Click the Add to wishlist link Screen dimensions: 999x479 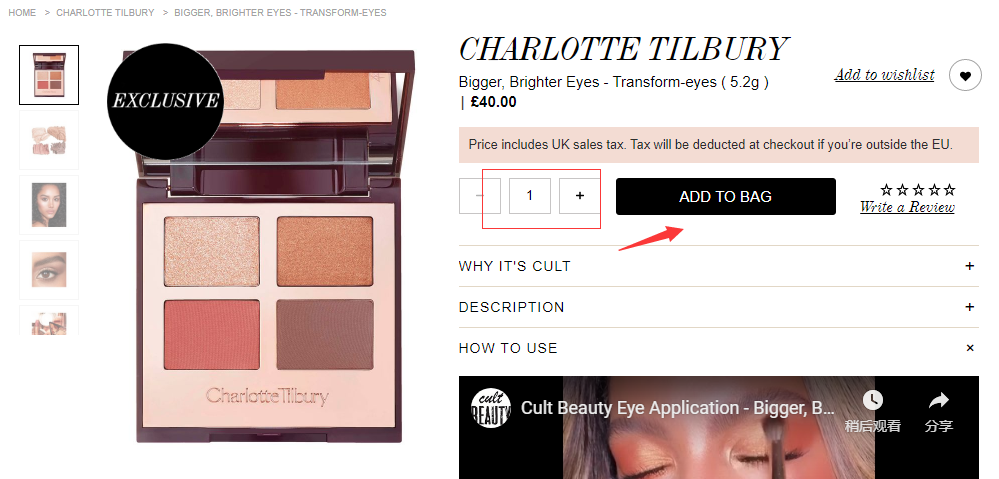pyautogui.click(x=884, y=75)
